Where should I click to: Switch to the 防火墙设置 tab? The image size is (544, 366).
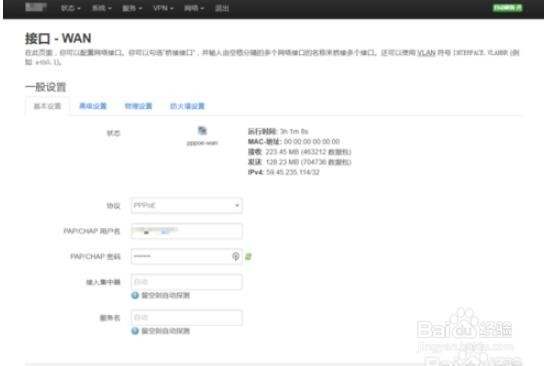187,106
